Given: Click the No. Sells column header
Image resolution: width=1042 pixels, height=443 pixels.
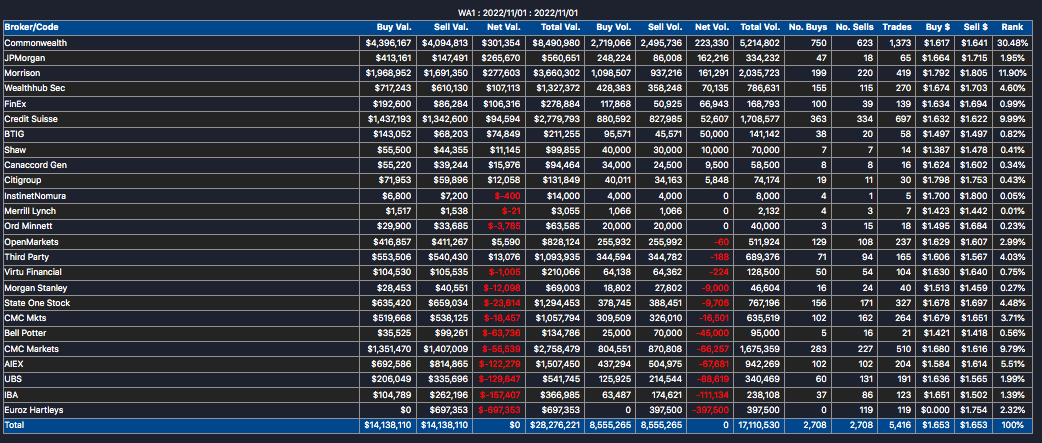Looking at the screenshot, I should click(x=855, y=27).
